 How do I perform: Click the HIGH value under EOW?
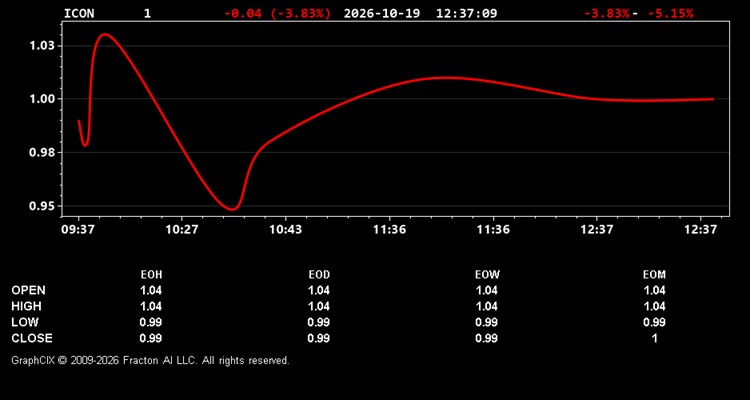tap(486, 306)
